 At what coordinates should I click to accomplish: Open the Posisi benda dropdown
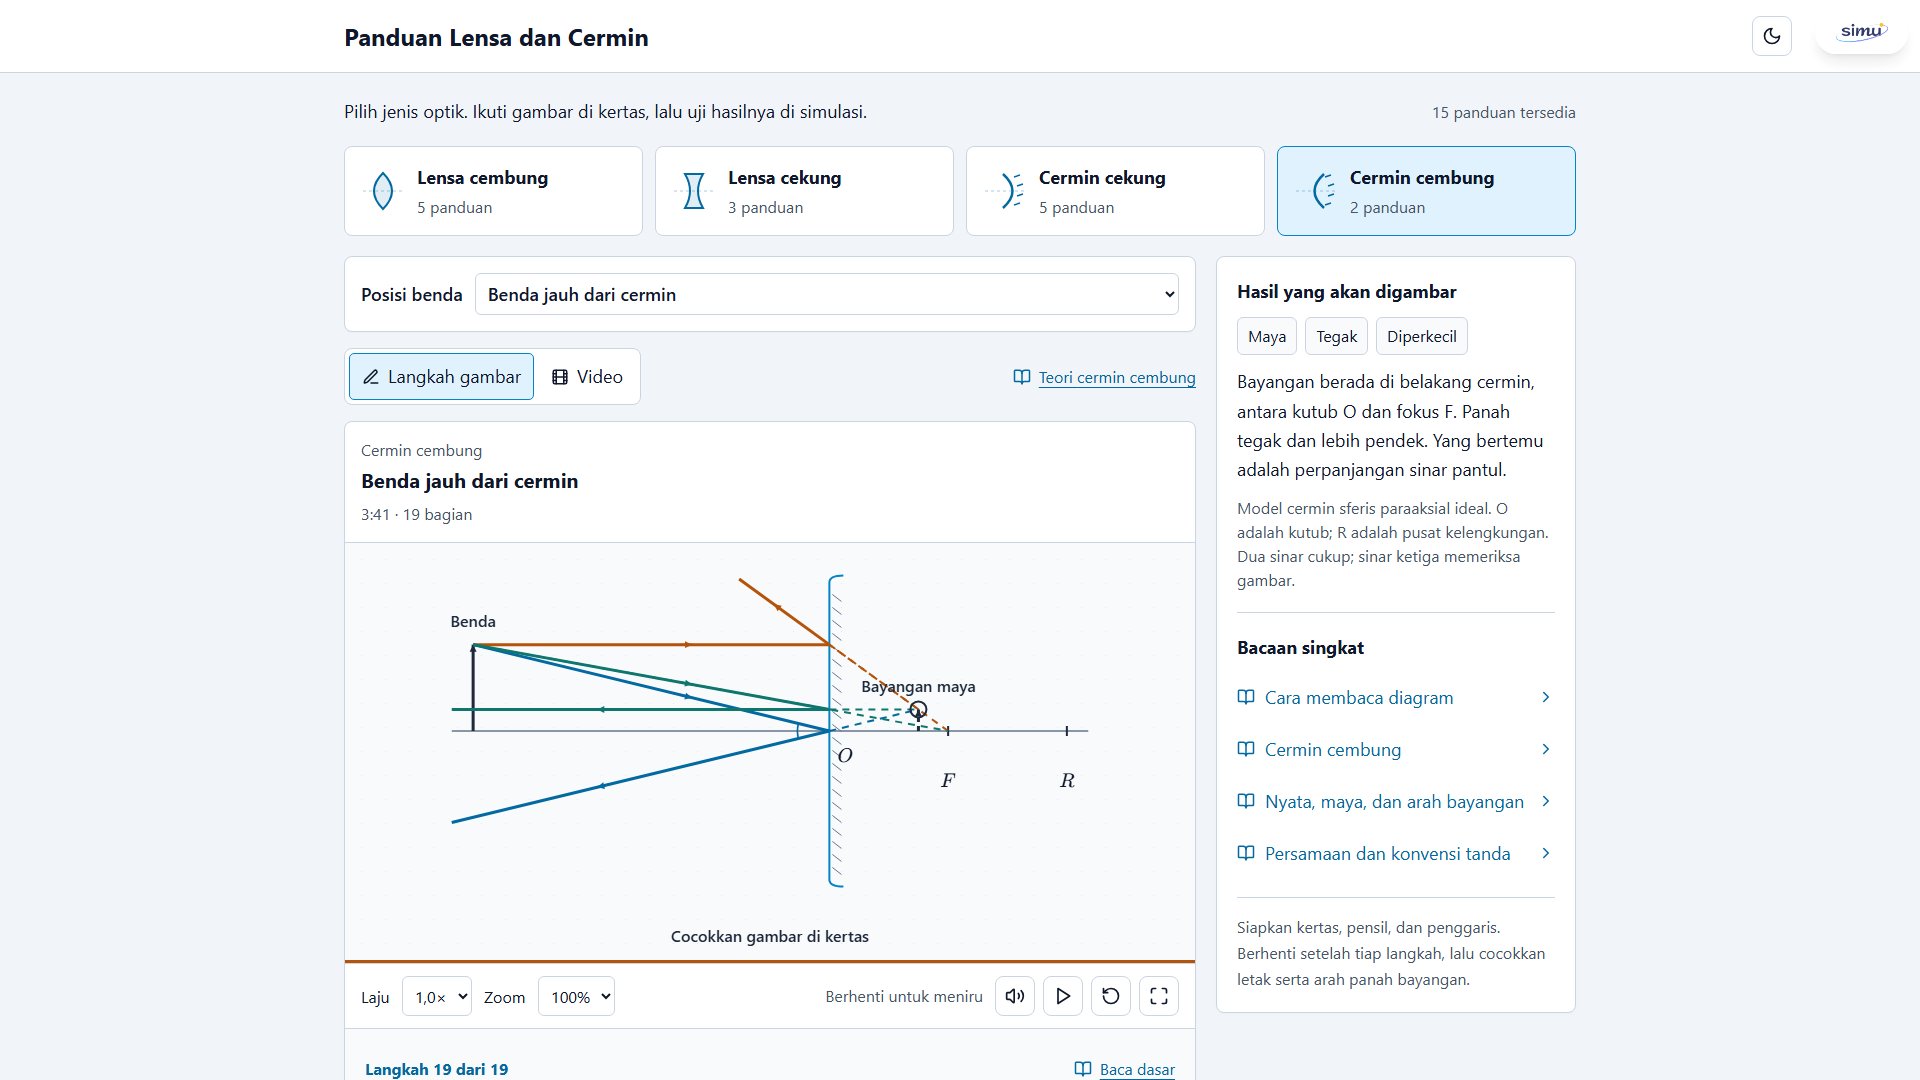826,294
